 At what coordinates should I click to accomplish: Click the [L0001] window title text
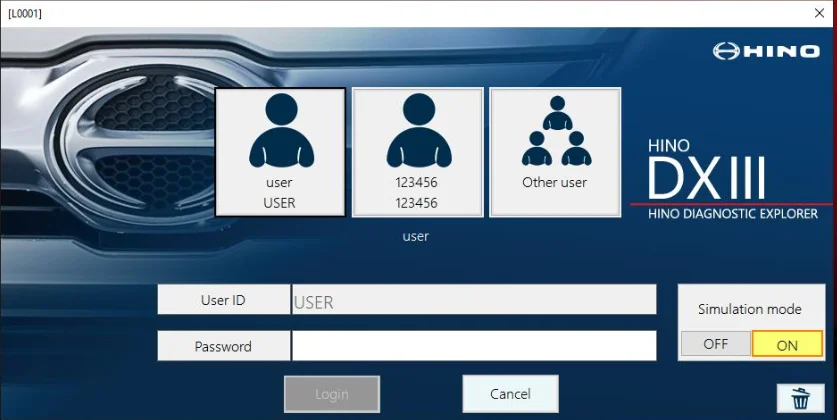tap(25, 13)
